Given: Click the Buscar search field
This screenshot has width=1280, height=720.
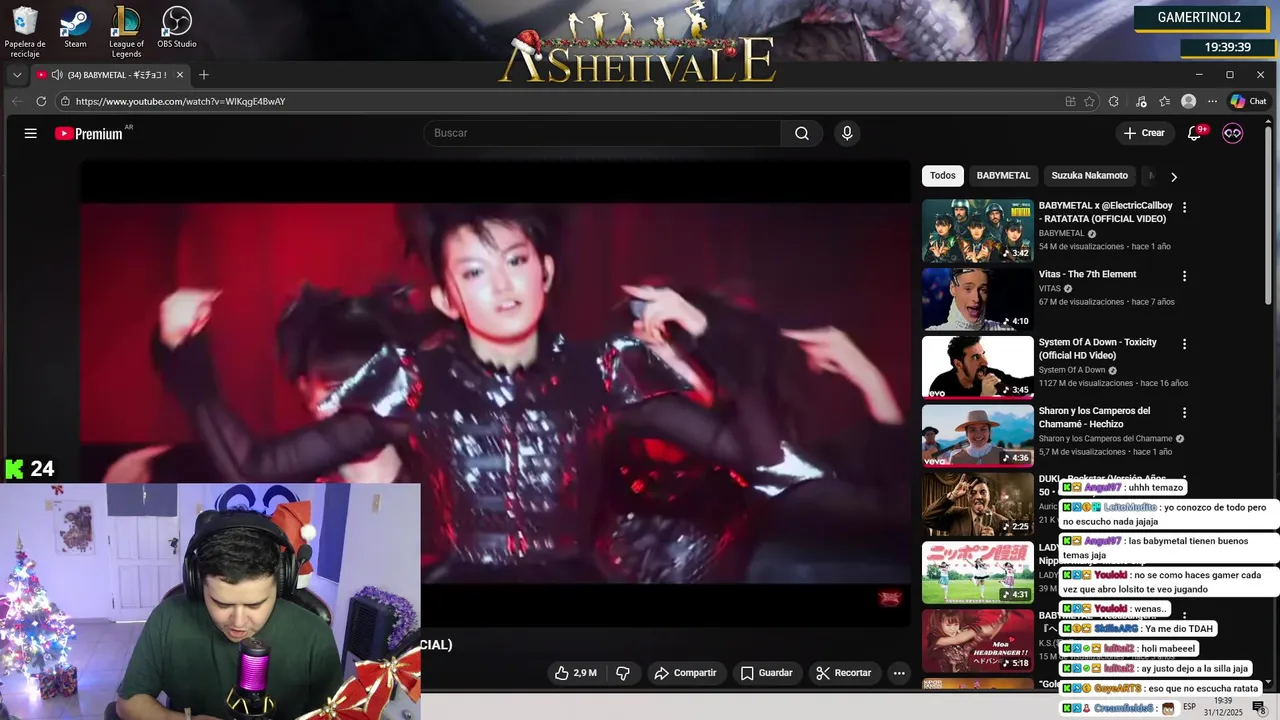Looking at the screenshot, I should click(602, 133).
